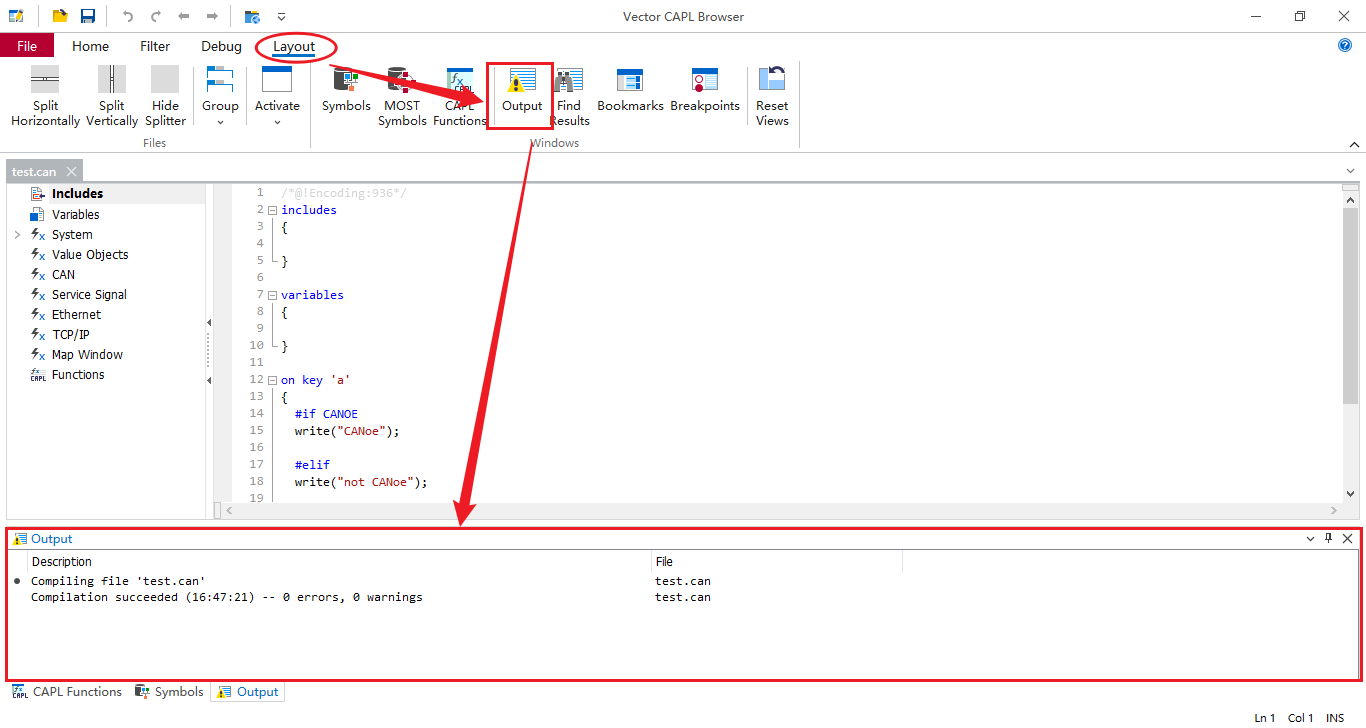
Task: Select Service Signal in the tree
Action: tap(89, 294)
